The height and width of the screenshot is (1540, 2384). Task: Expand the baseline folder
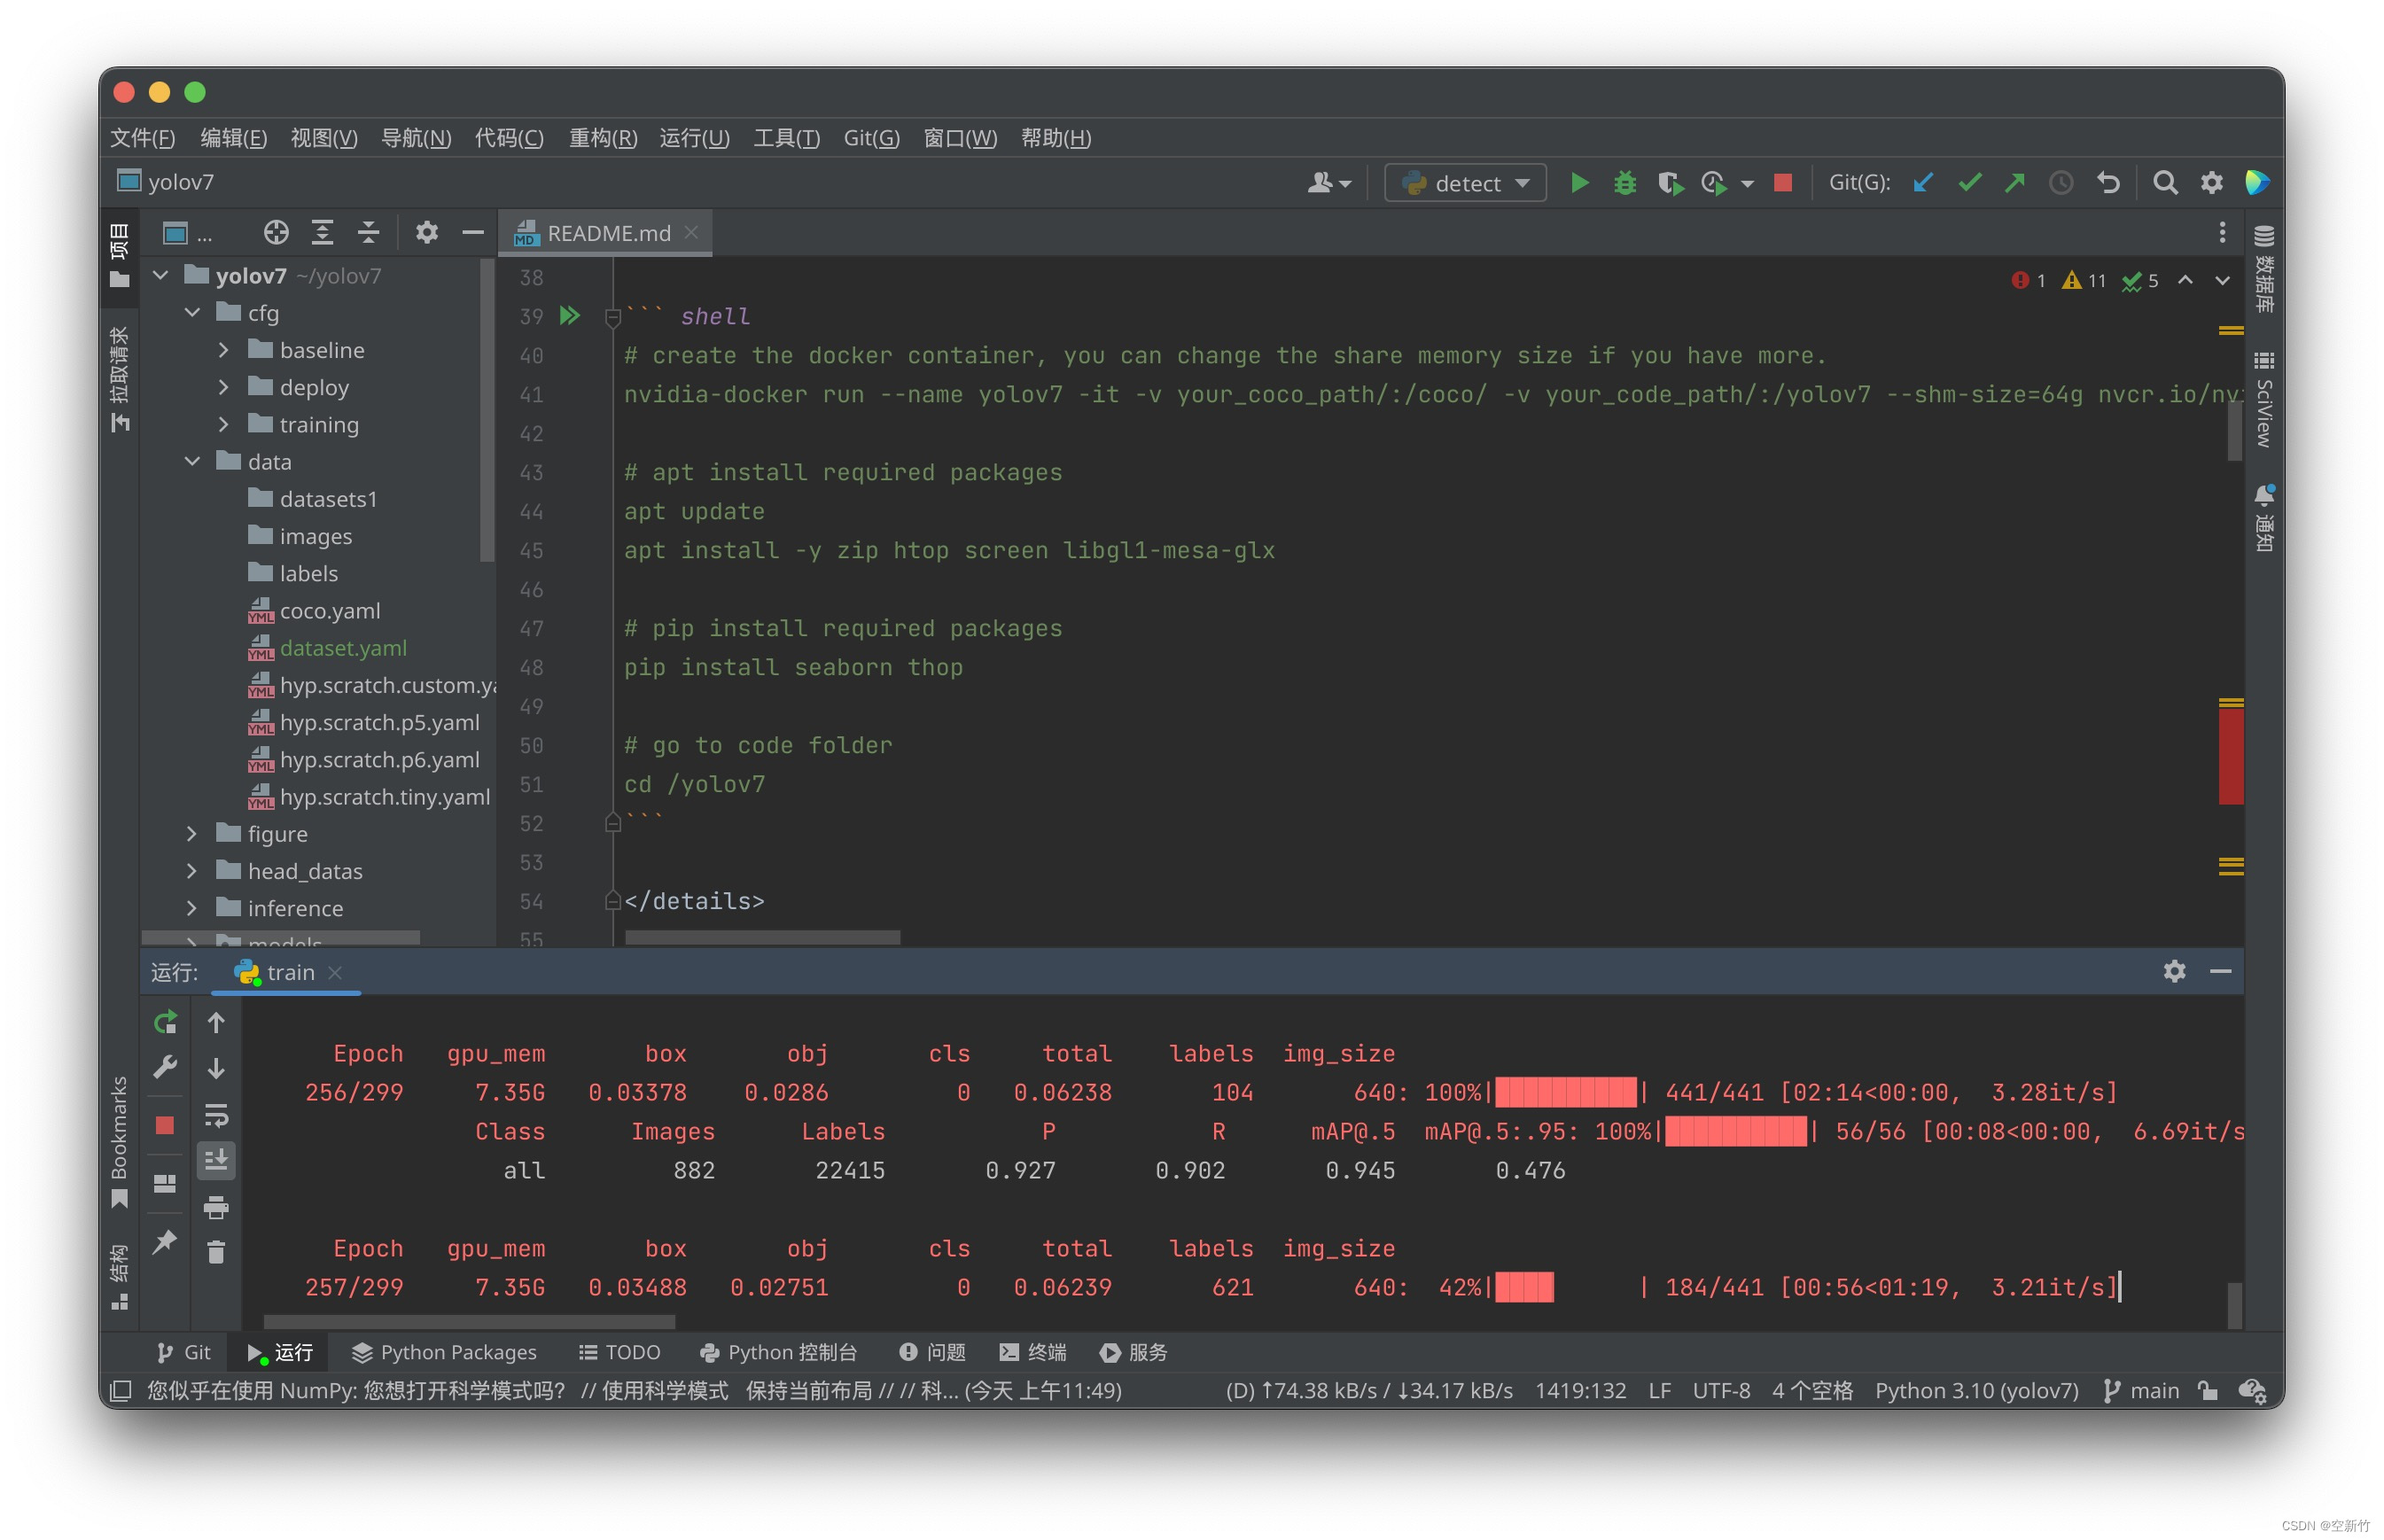224,350
